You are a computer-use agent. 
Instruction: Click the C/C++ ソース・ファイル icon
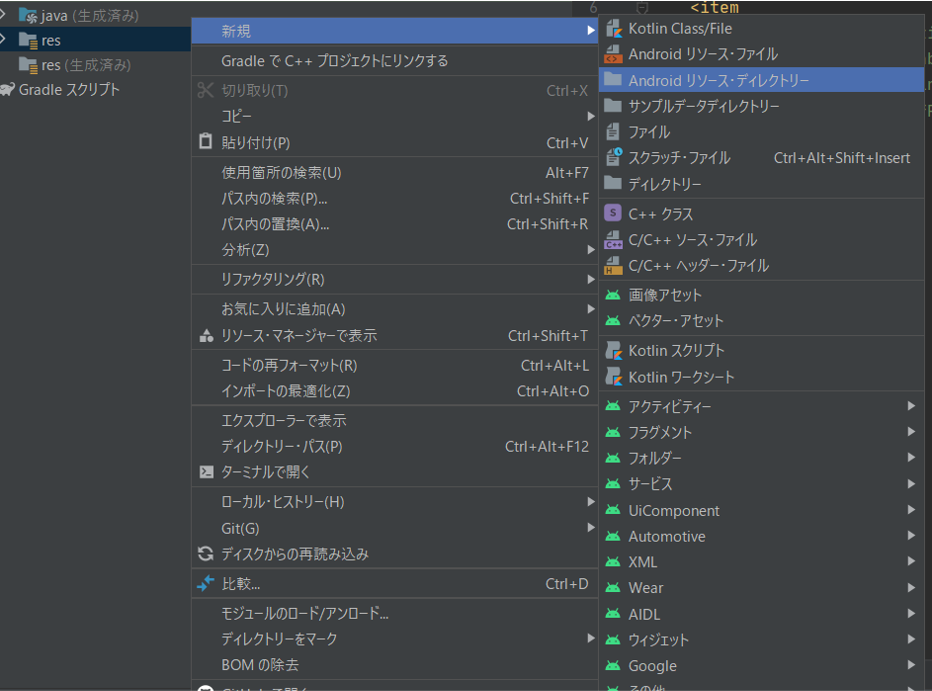point(613,239)
